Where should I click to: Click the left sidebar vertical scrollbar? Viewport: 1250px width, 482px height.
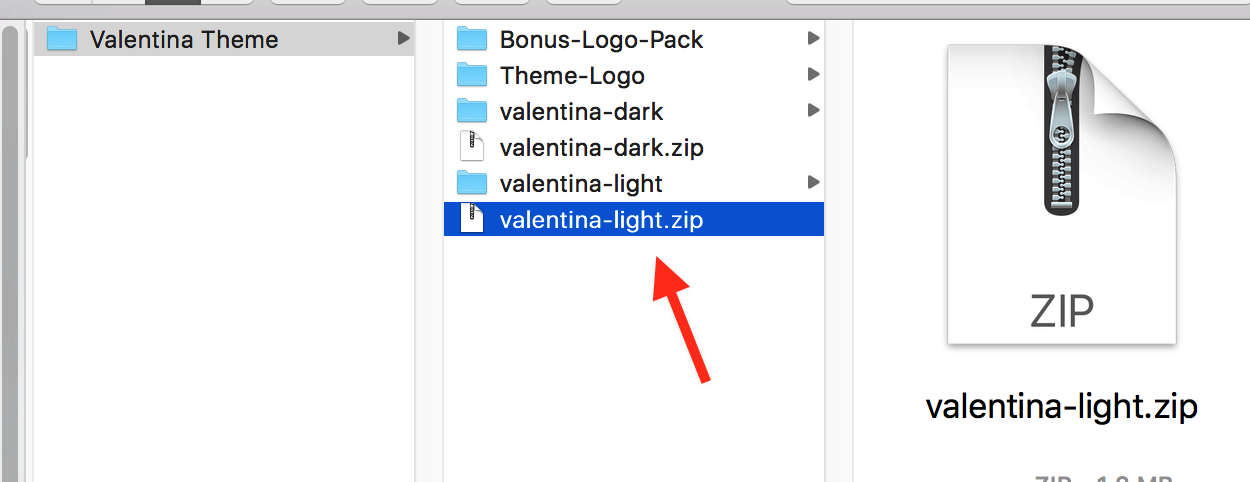click(11, 250)
